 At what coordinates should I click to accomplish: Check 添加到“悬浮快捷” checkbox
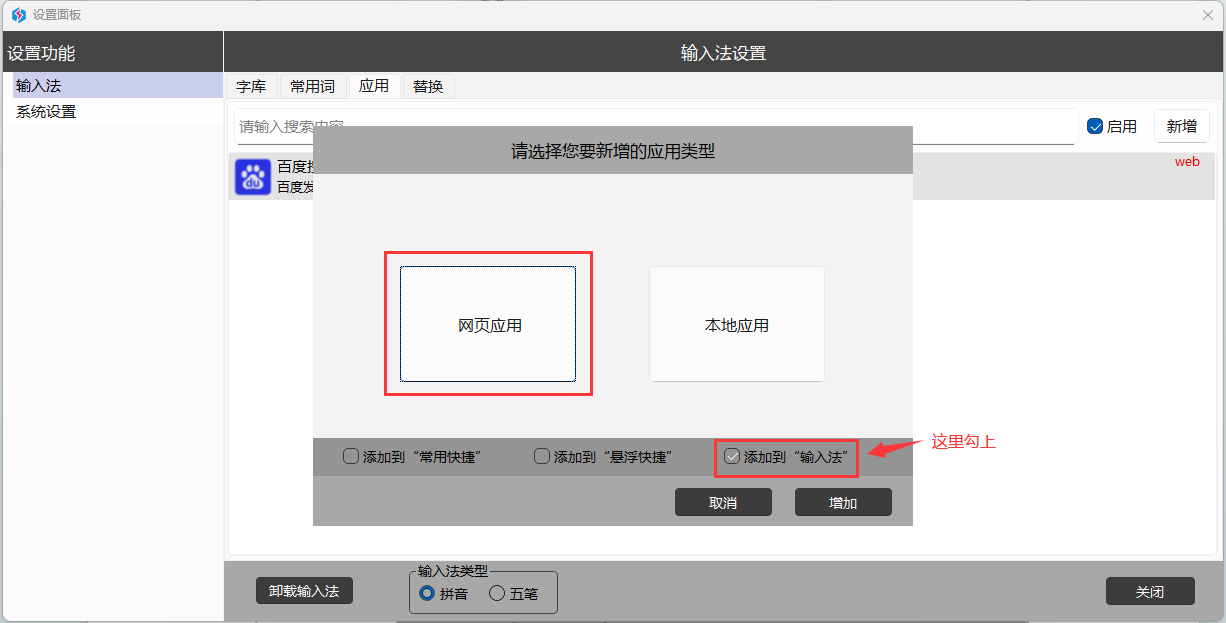click(542, 456)
